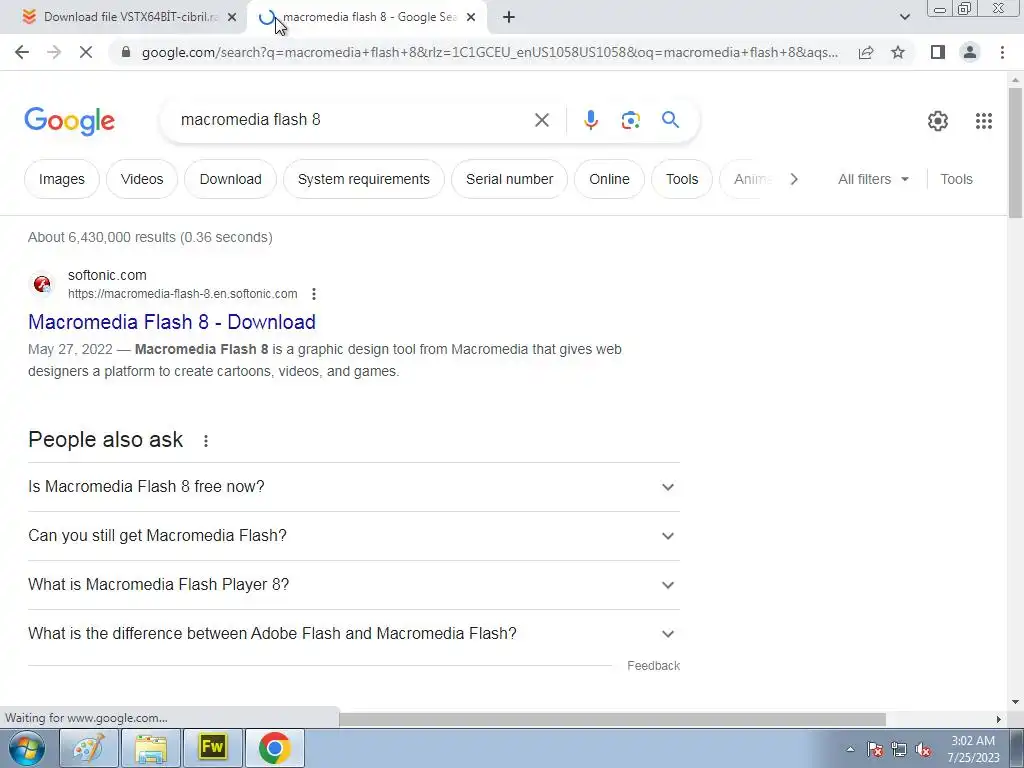Click the Chrome taskbar icon

[x=275, y=748]
